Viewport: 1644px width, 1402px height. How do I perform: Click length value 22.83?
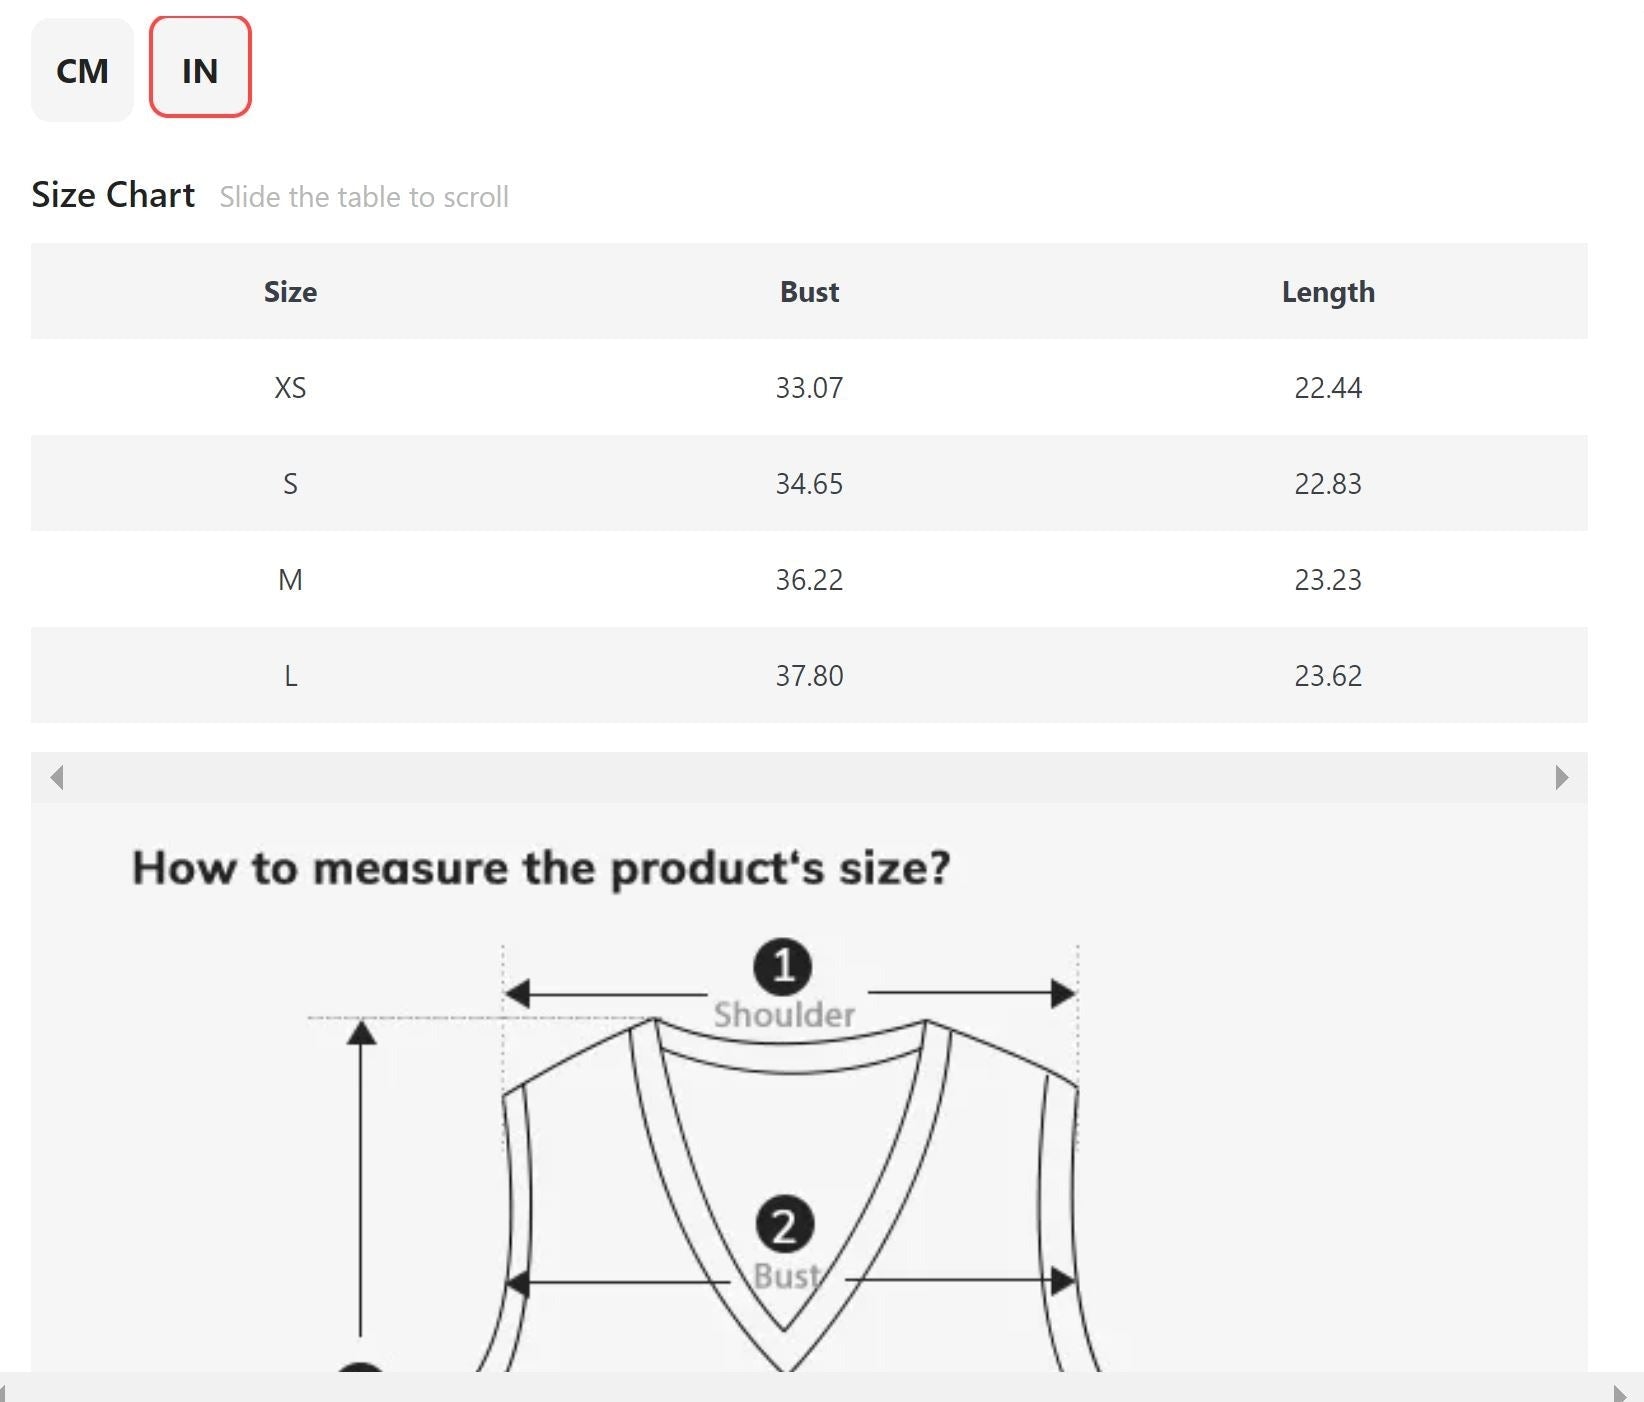coord(1328,484)
